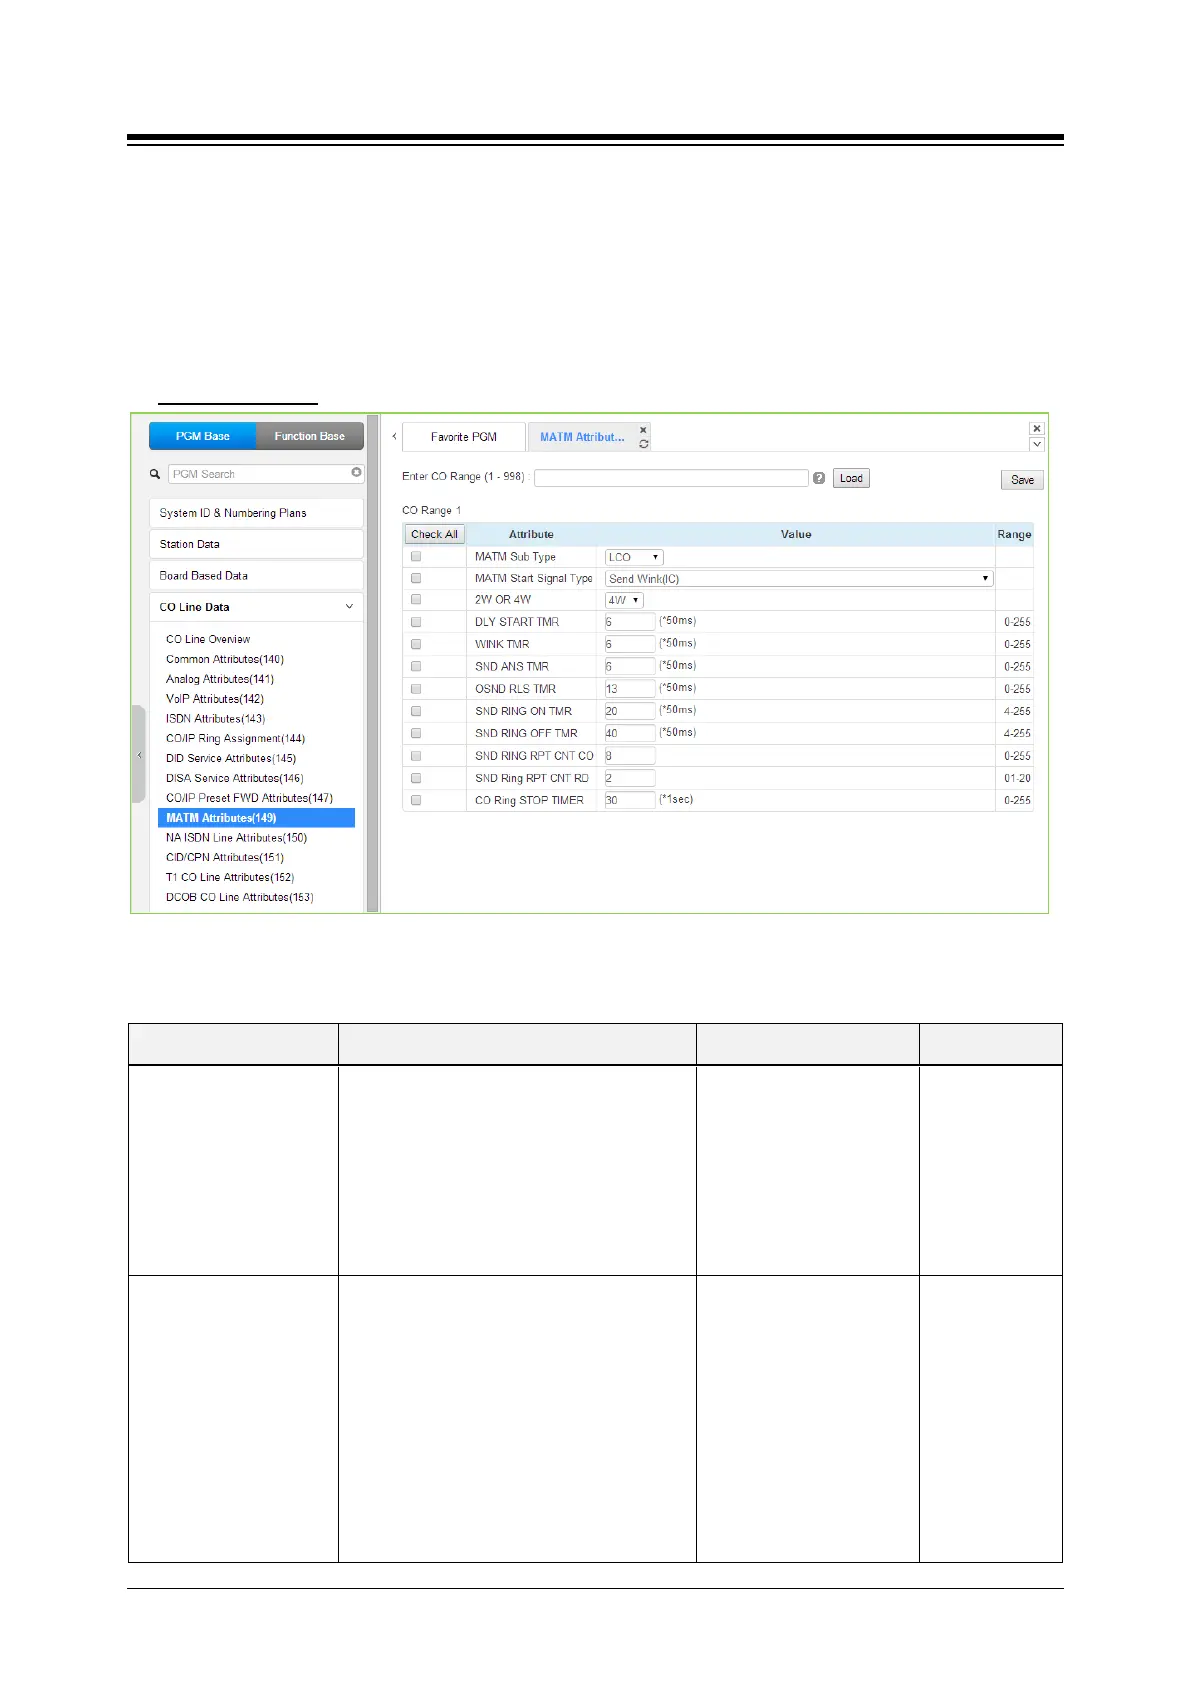
Task: Open the Station Data menu
Action: [x=256, y=544]
